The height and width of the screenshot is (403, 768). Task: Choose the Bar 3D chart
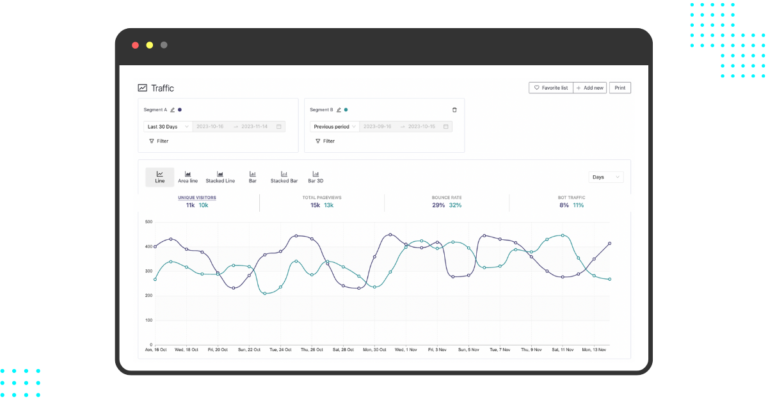click(x=316, y=177)
